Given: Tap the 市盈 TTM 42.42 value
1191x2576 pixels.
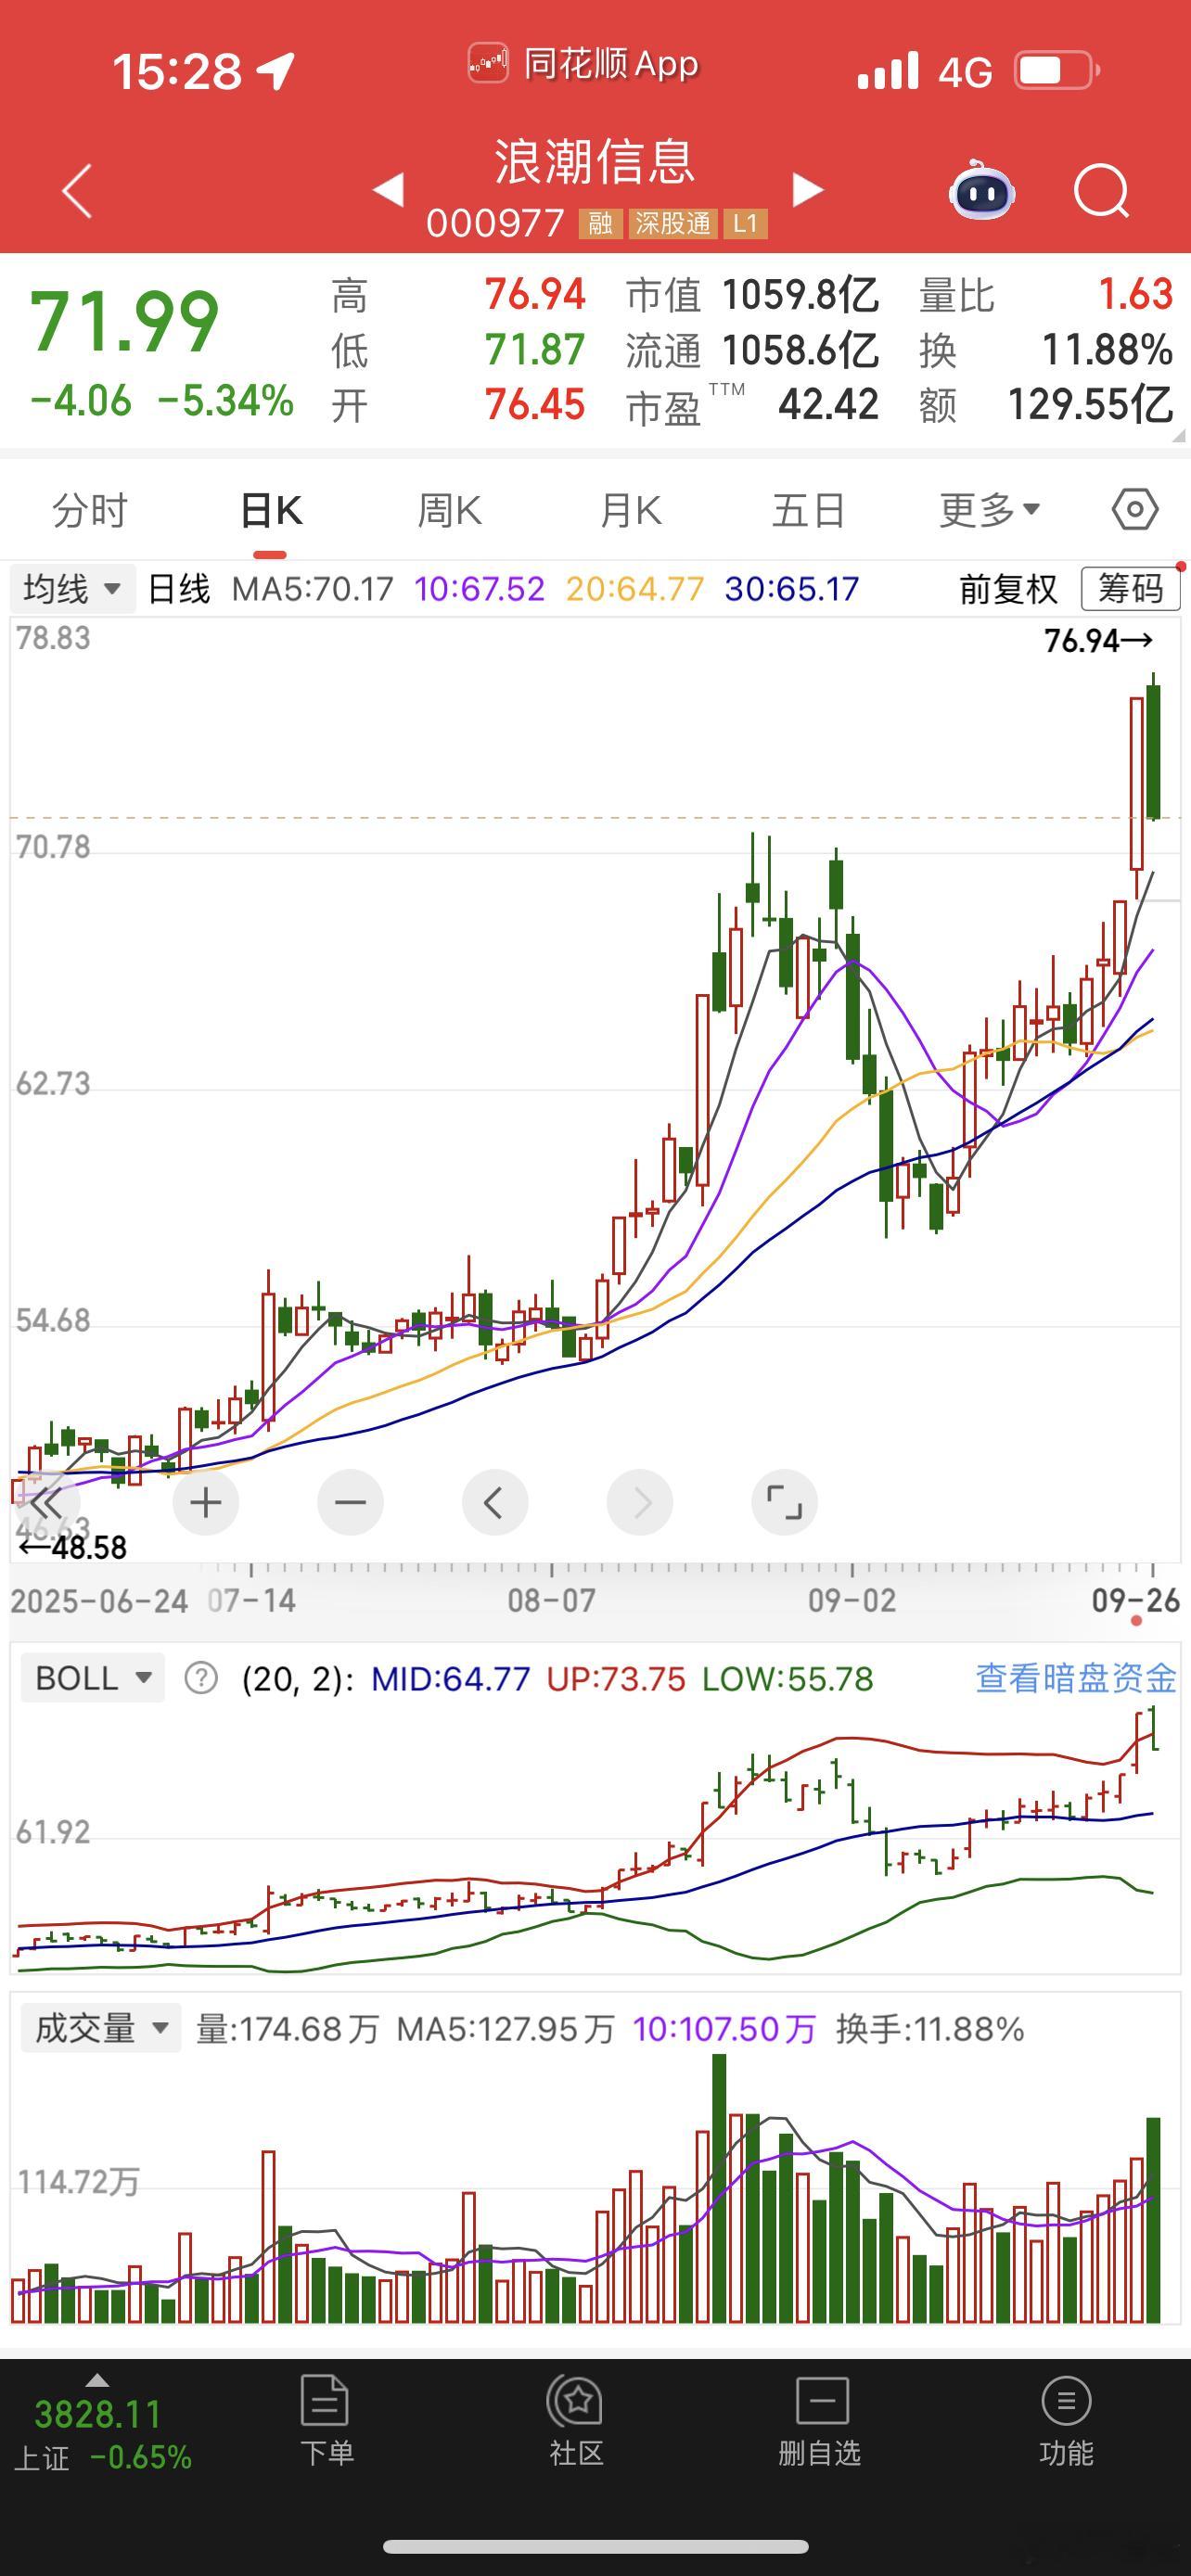Looking at the screenshot, I should coord(828,404).
